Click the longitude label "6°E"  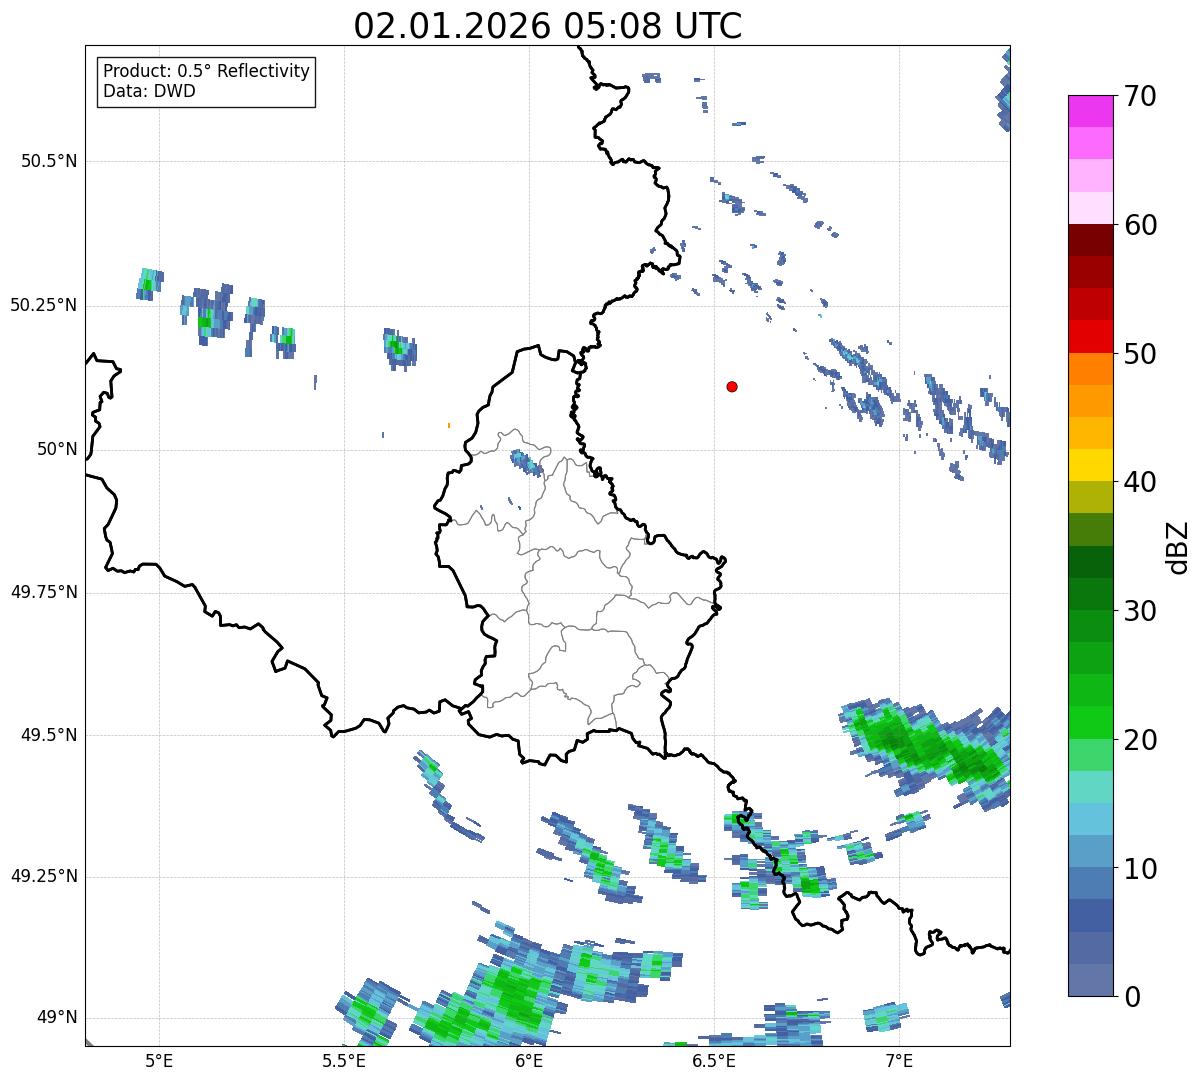coord(529,1061)
